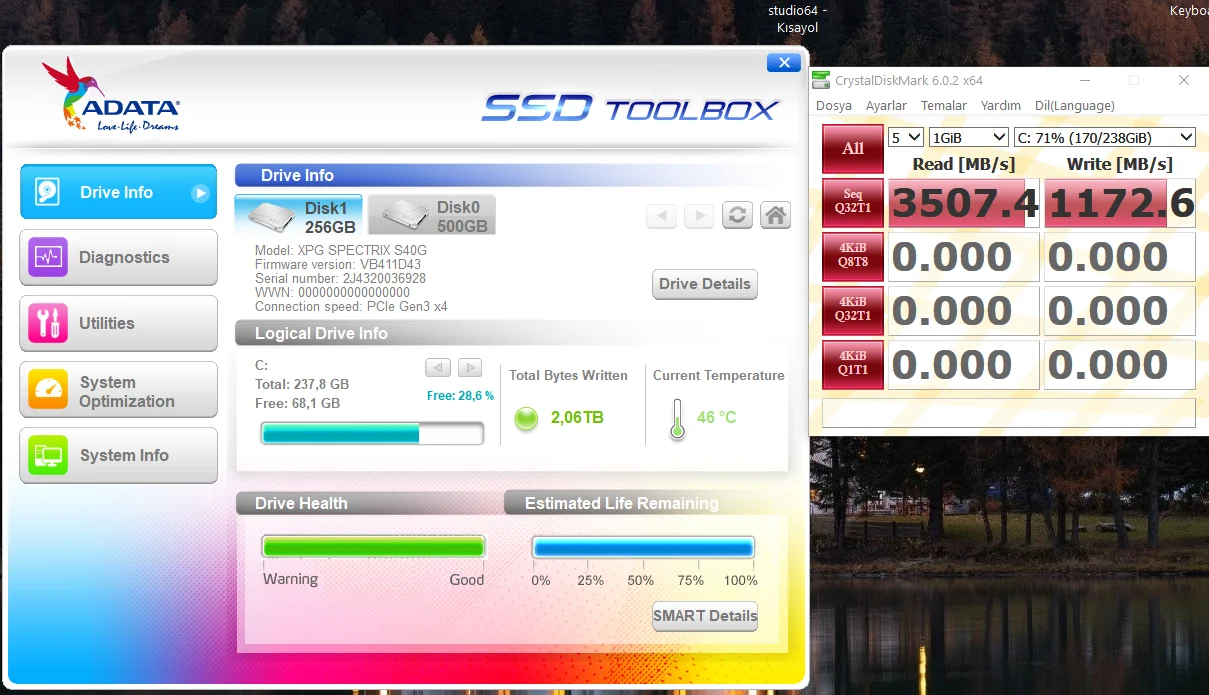Open test size dropdown showing 1GiB
This screenshot has width=1209, height=695.
(x=968, y=137)
